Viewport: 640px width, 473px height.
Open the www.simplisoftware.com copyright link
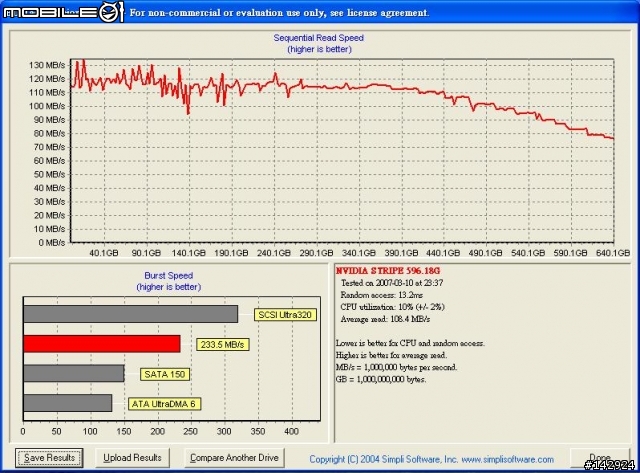[x=507, y=460]
